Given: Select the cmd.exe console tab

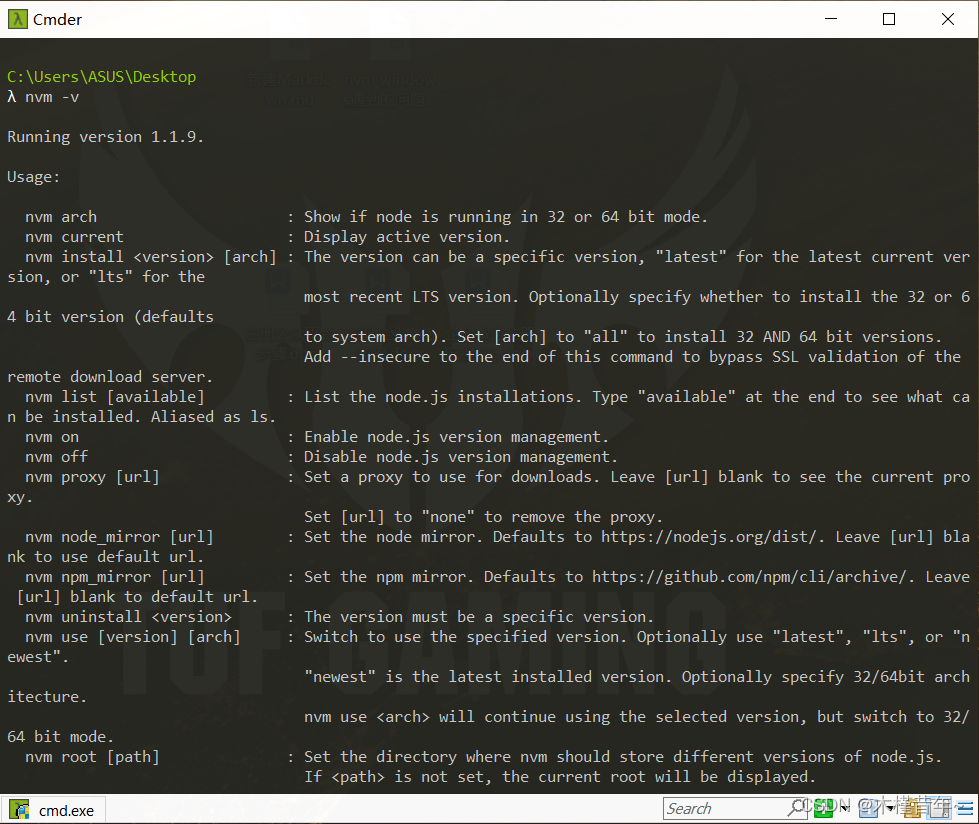Looking at the screenshot, I should pos(52,810).
